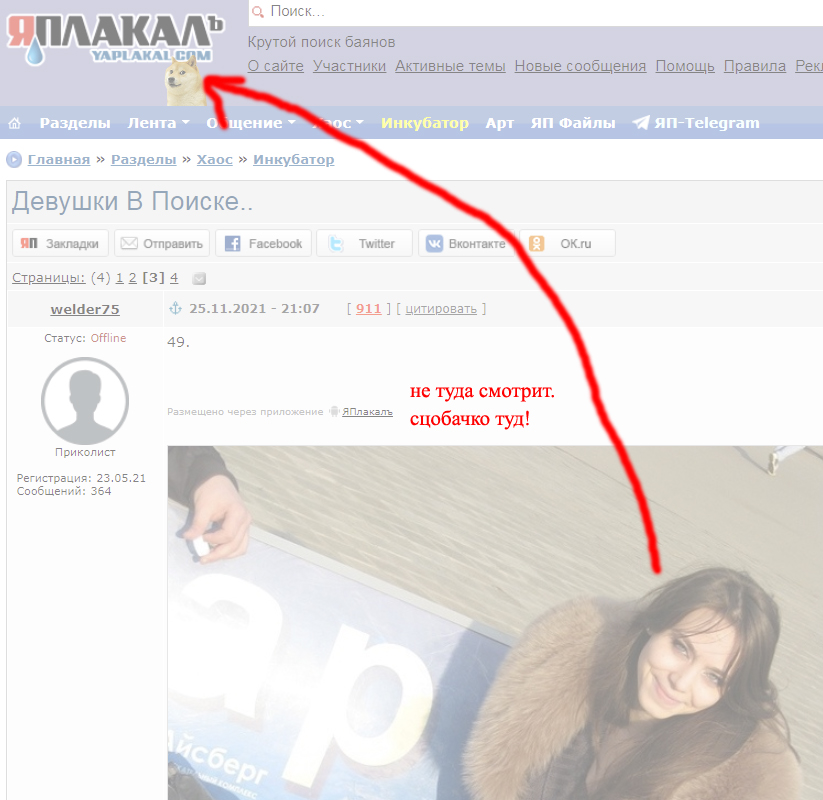
Task: Click the anchor post link icon
Action: (175, 308)
